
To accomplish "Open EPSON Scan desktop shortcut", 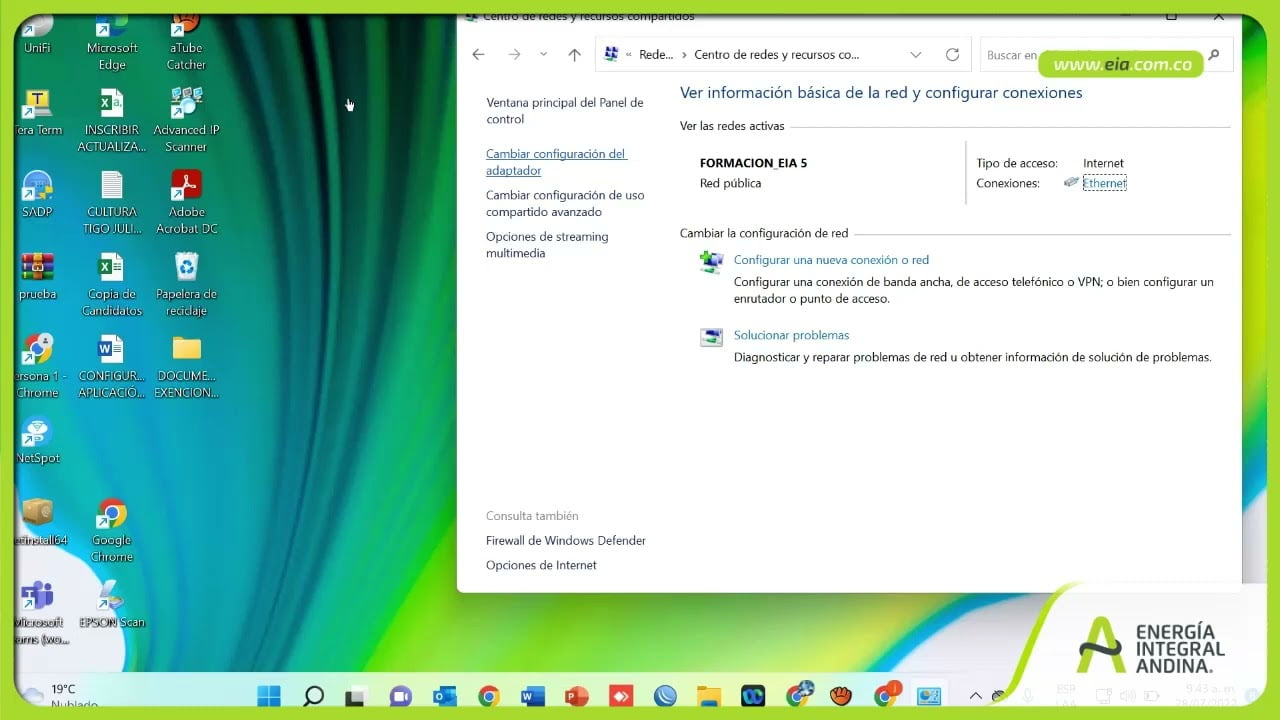I will (112, 597).
